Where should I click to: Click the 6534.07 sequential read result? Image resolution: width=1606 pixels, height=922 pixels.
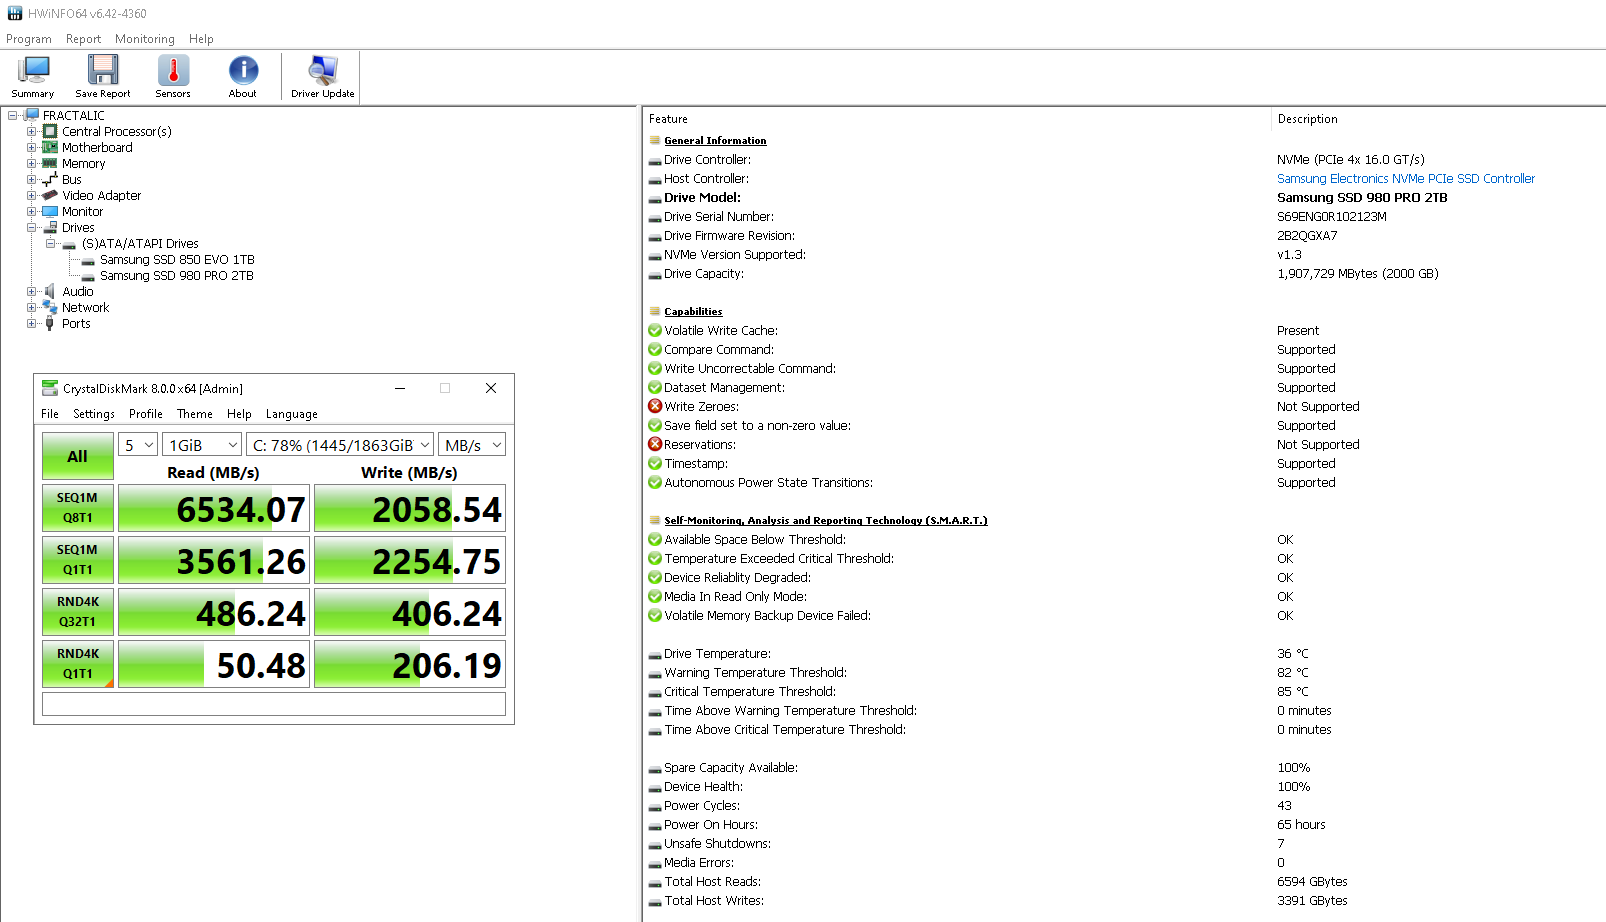pyautogui.click(x=214, y=508)
